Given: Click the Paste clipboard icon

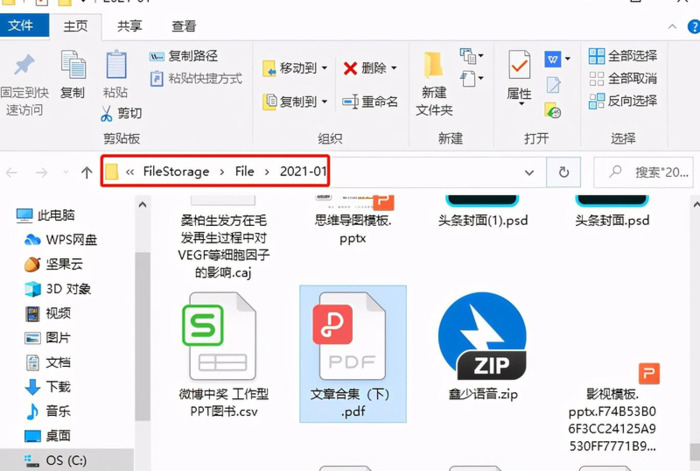Looking at the screenshot, I should pos(116,65).
